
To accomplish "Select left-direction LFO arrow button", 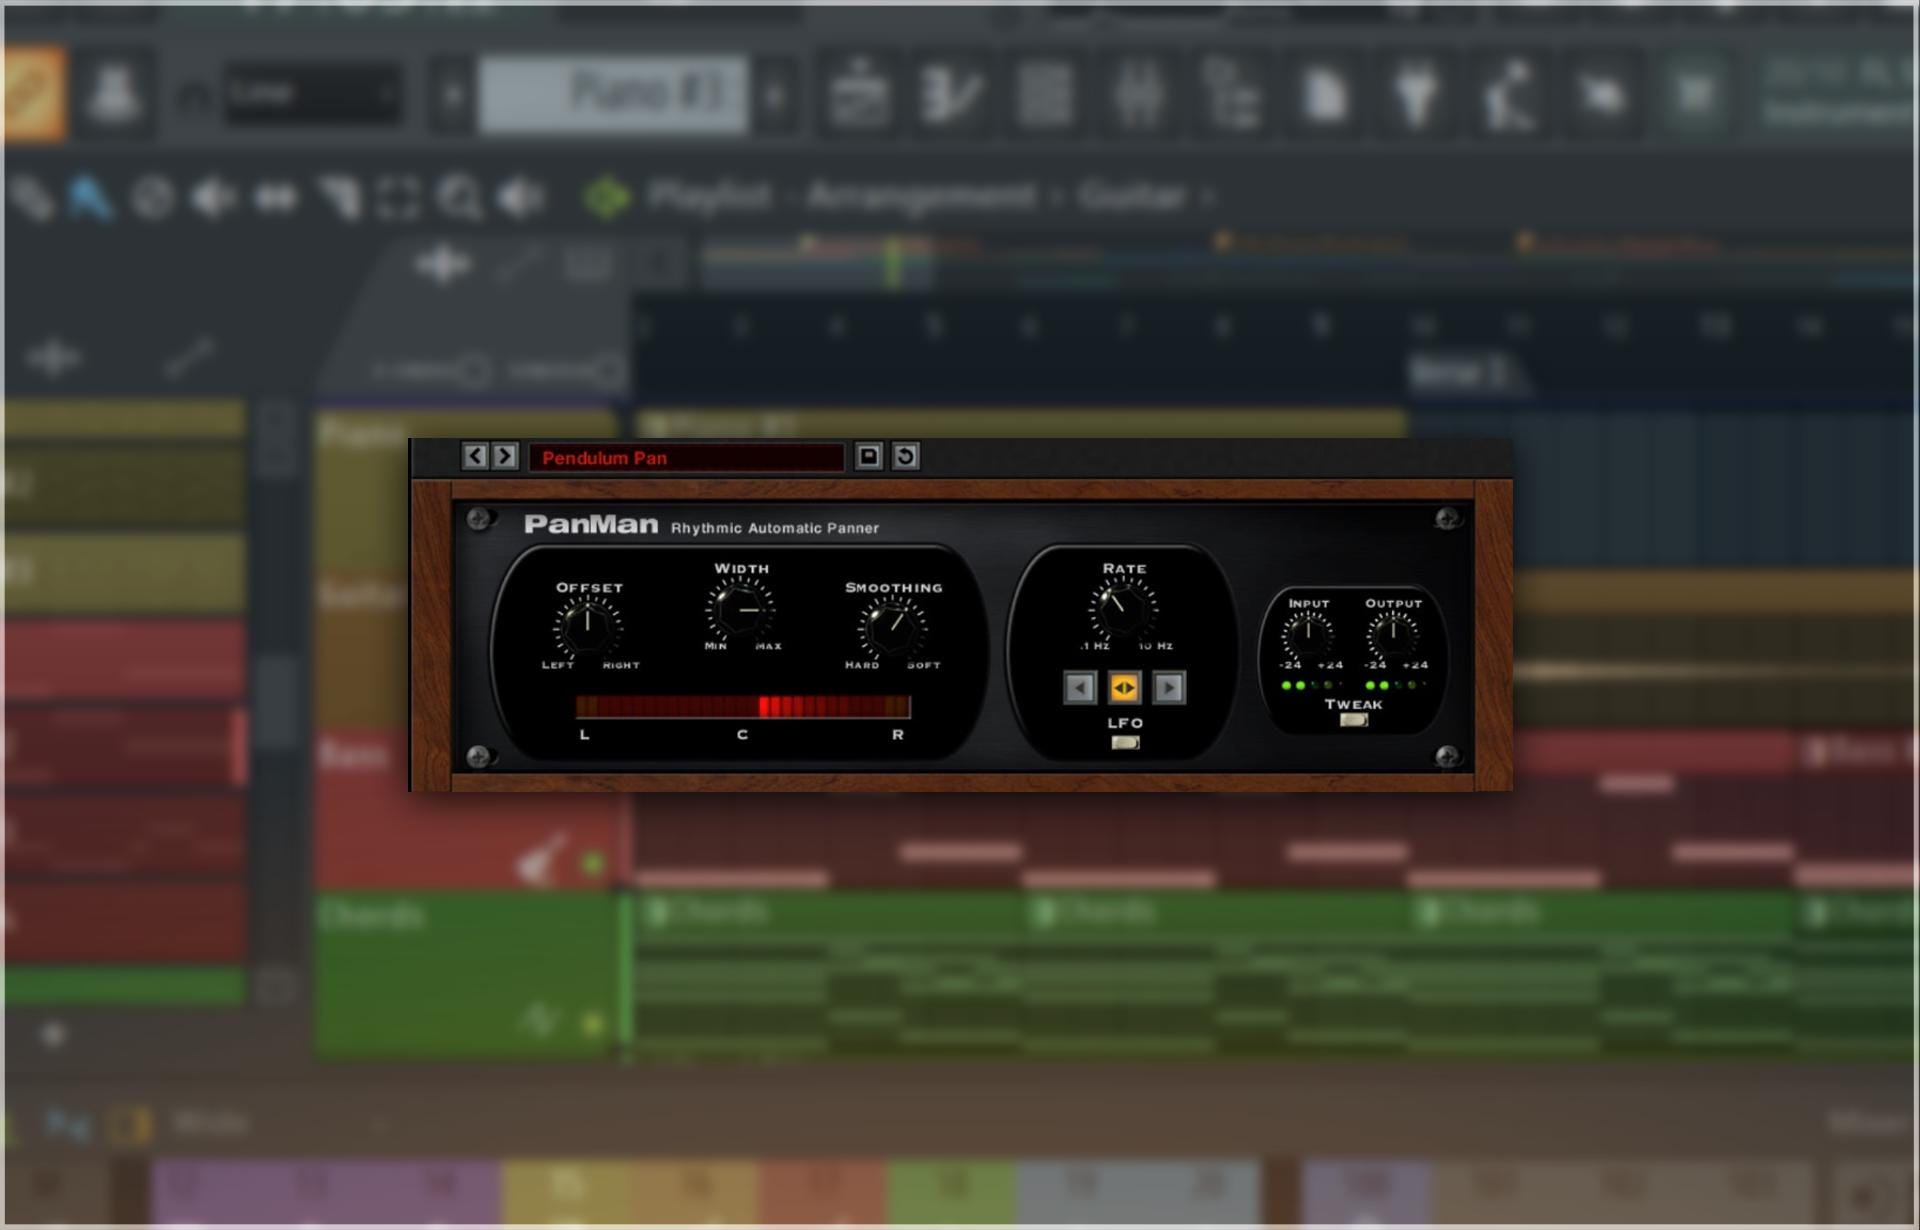I will coord(1079,688).
